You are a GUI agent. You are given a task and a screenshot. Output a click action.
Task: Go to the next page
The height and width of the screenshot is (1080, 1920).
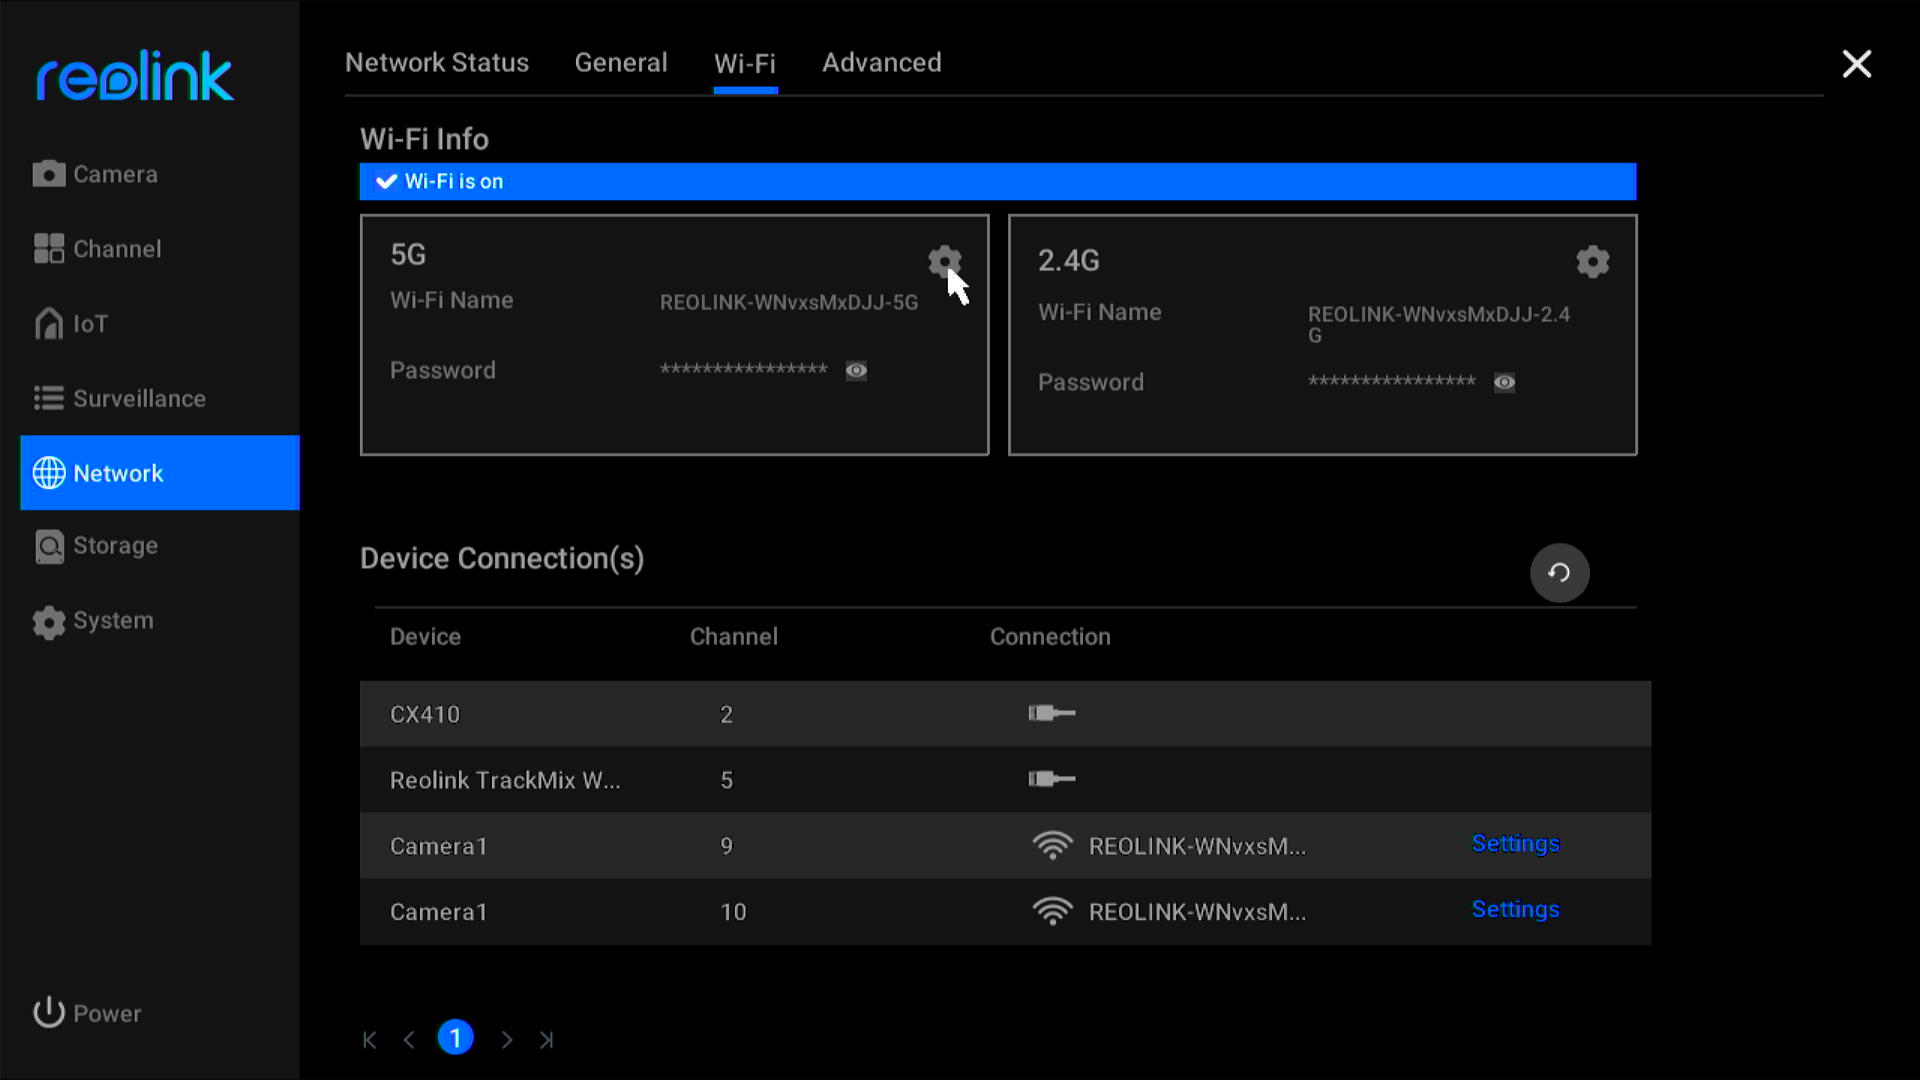click(x=507, y=1040)
